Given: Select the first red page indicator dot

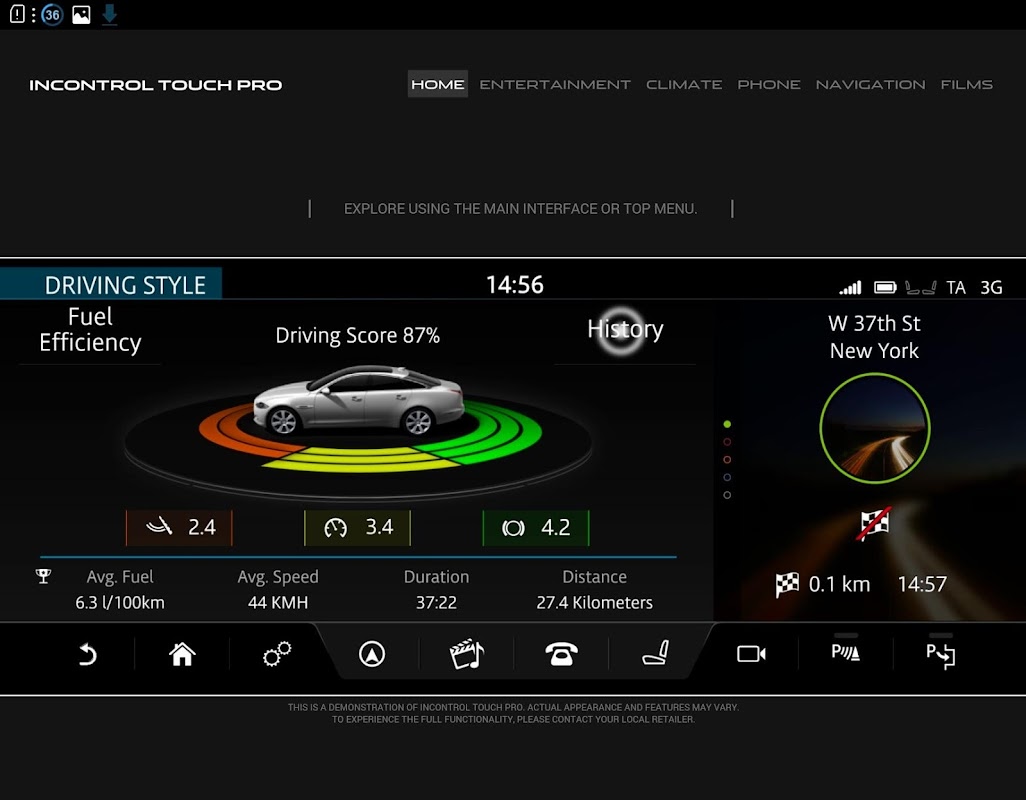Looking at the screenshot, I should [727, 442].
